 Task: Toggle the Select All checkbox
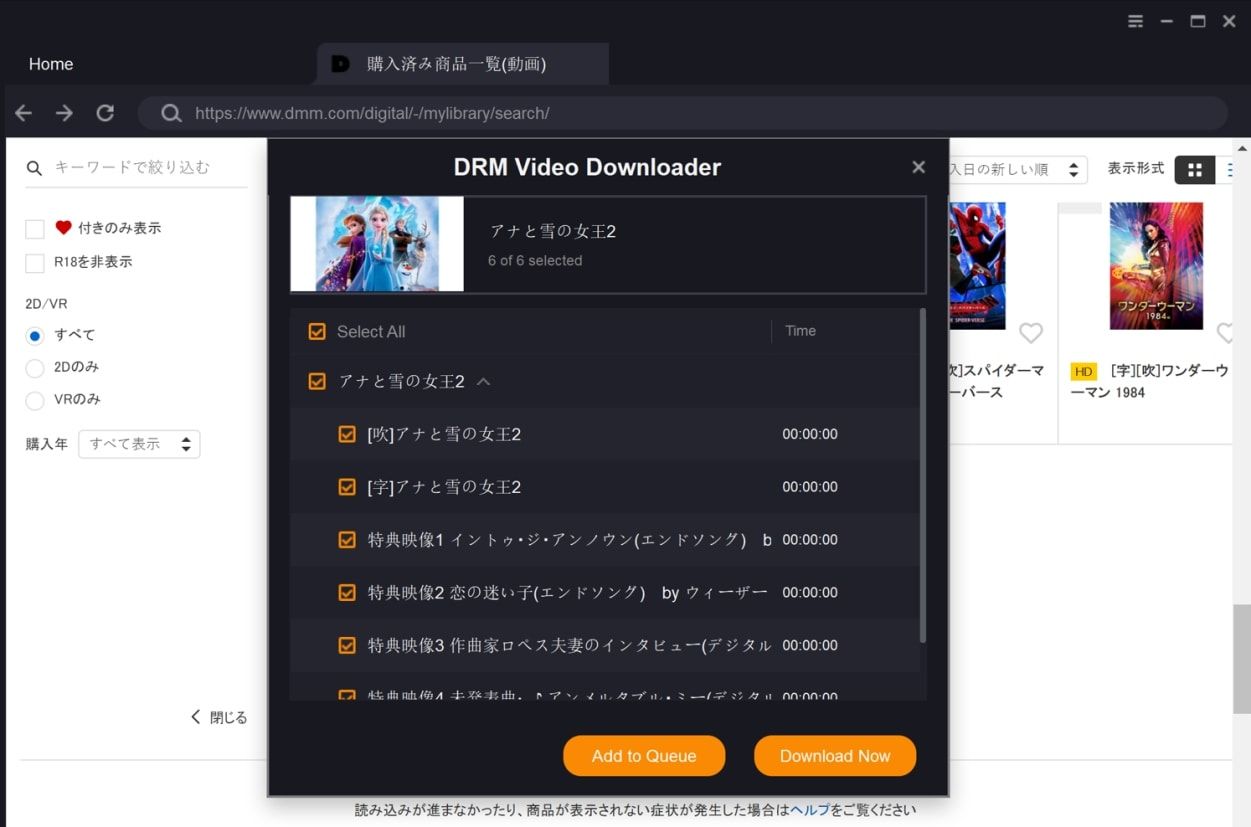pos(317,331)
